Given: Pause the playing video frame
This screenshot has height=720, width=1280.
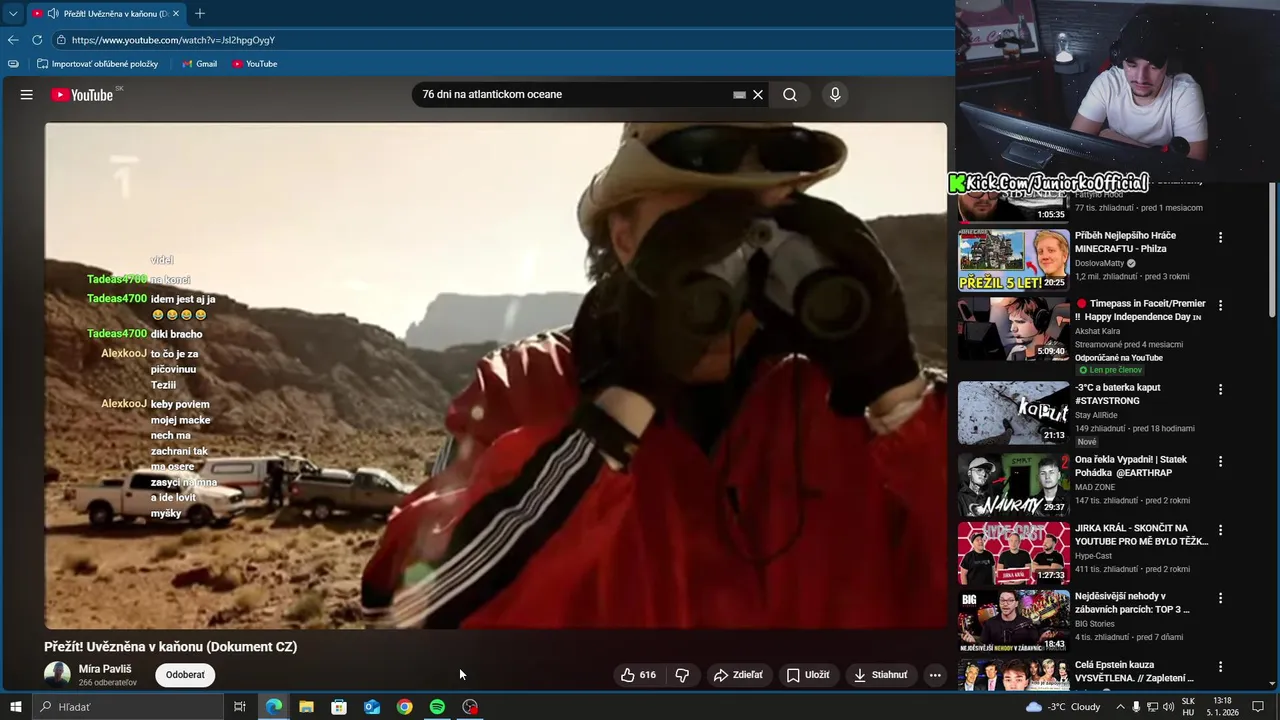Looking at the screenshot, I should pos(495,375).
